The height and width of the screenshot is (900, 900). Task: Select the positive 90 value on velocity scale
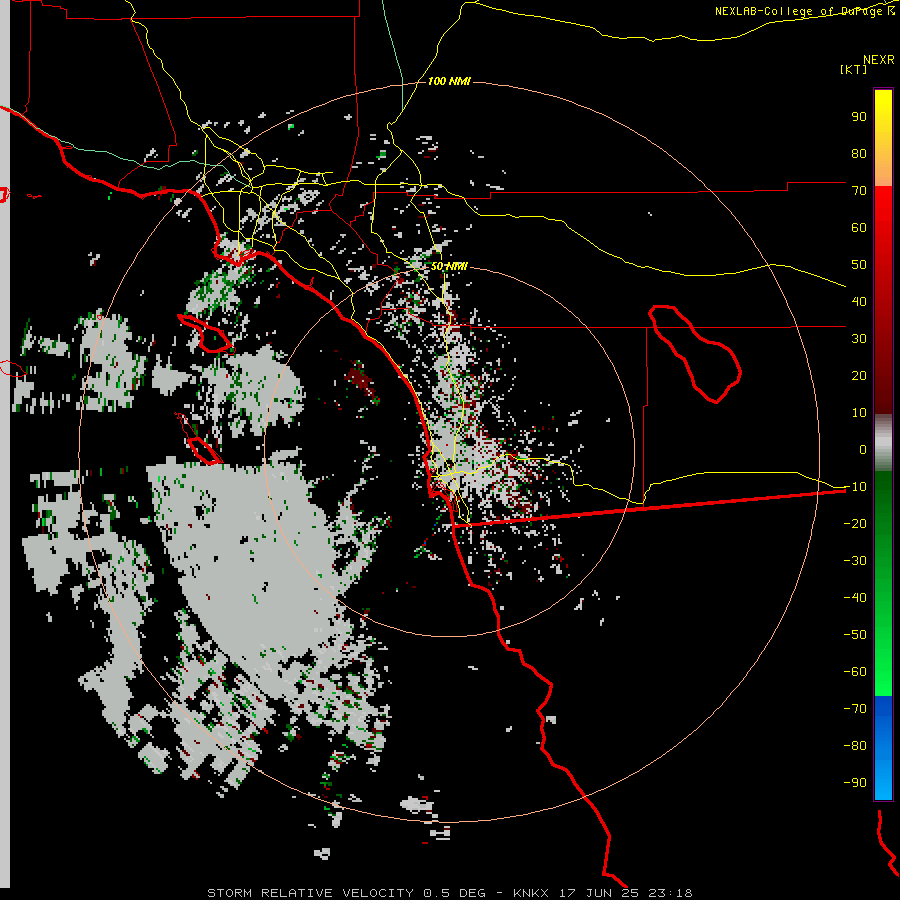point(859,117)
